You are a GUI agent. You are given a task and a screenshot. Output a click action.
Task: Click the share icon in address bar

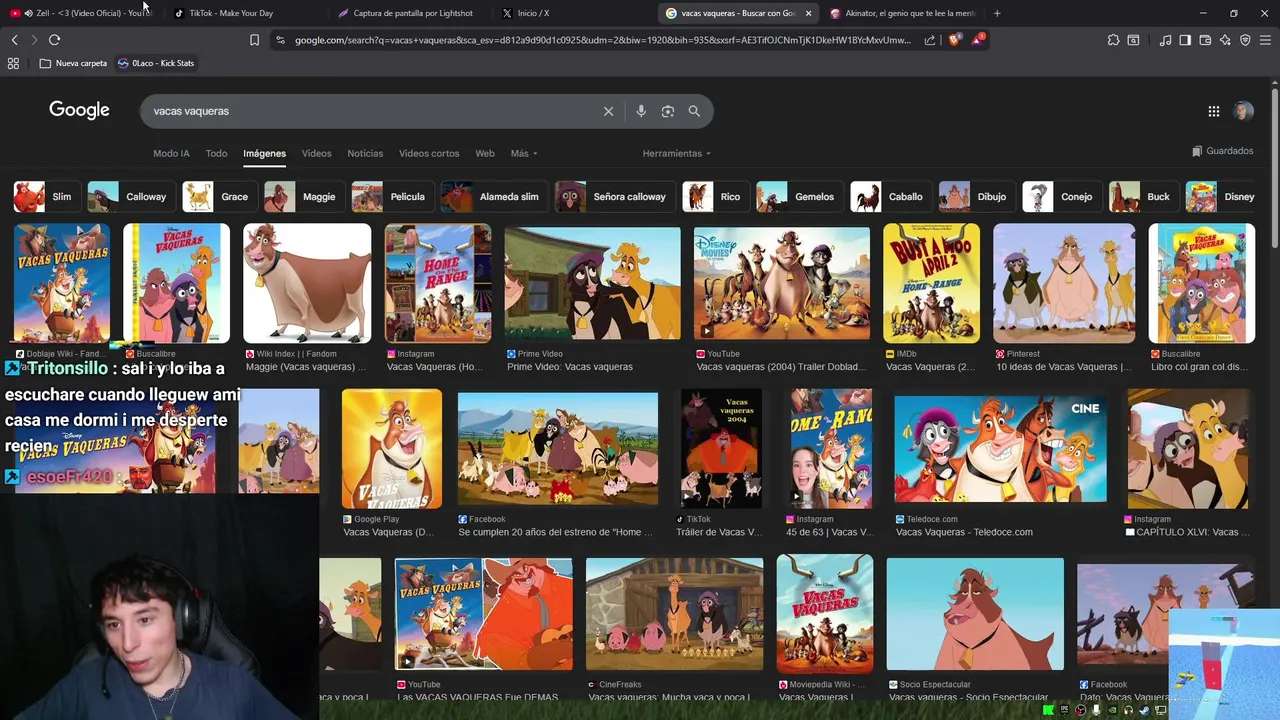pyautogui.click(x=930, y=40)
